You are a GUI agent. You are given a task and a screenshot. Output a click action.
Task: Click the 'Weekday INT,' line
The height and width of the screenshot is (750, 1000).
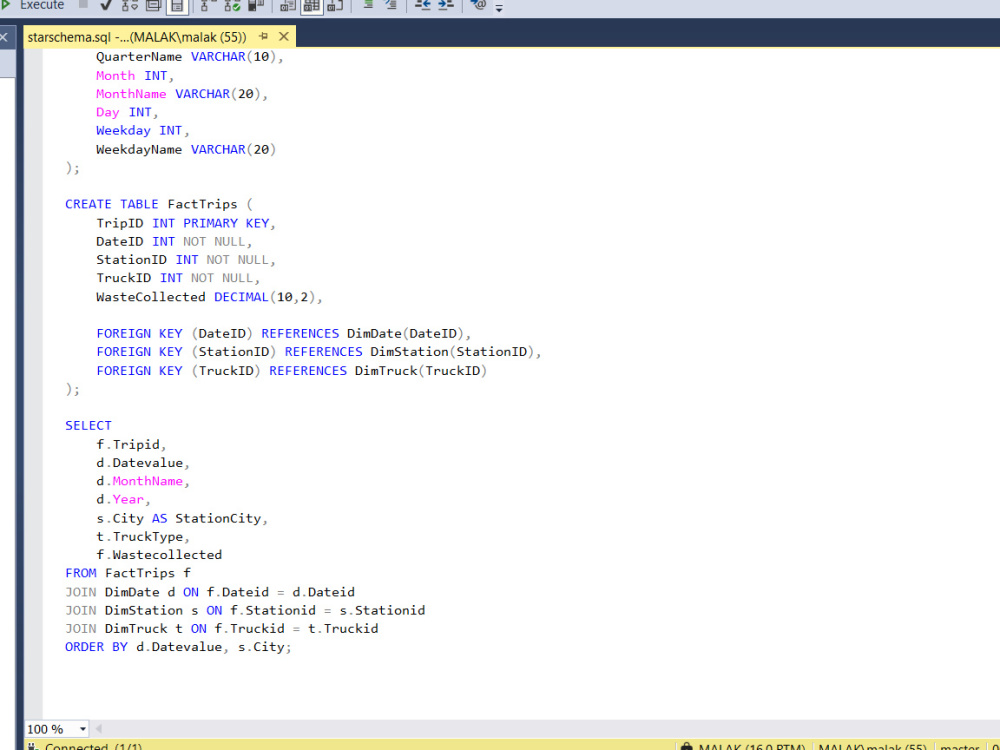click(x=143, y=131)
